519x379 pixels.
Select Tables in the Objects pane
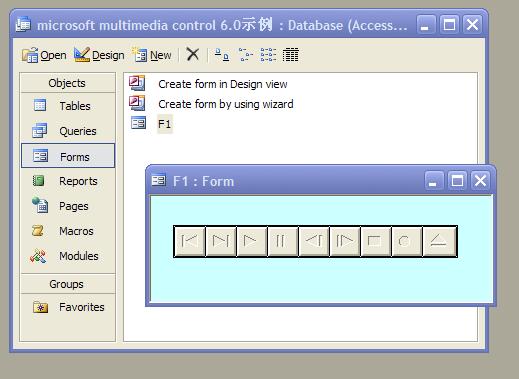pyautogui.click(x=68, y=106)
